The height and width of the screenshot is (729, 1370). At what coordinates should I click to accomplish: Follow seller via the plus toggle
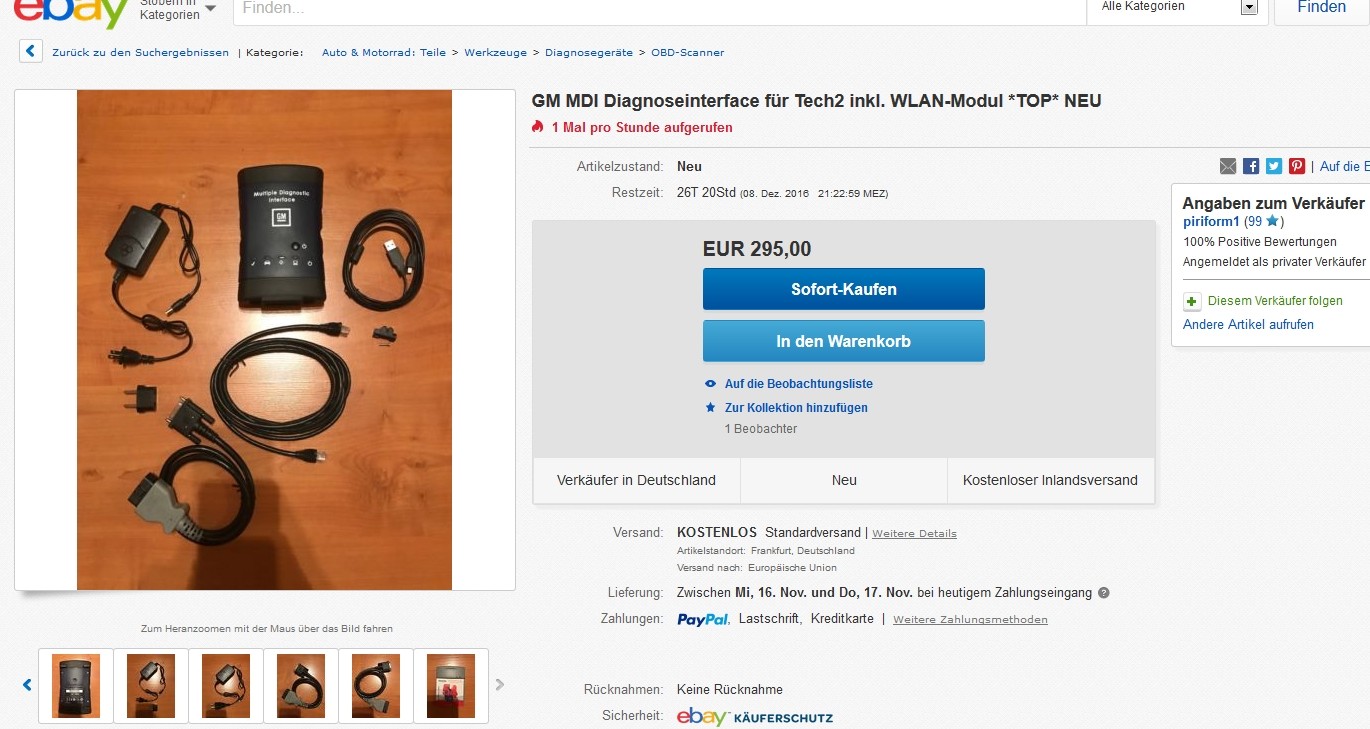(x=1191, y=301)
